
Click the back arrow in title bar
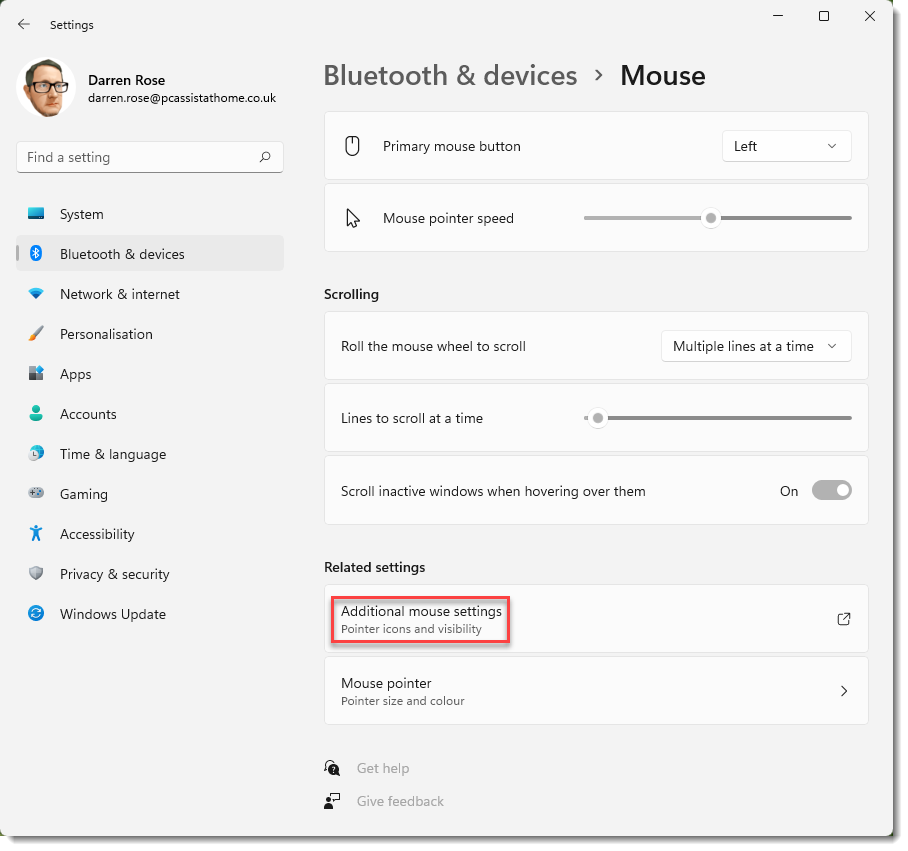(x=24, y=24)
